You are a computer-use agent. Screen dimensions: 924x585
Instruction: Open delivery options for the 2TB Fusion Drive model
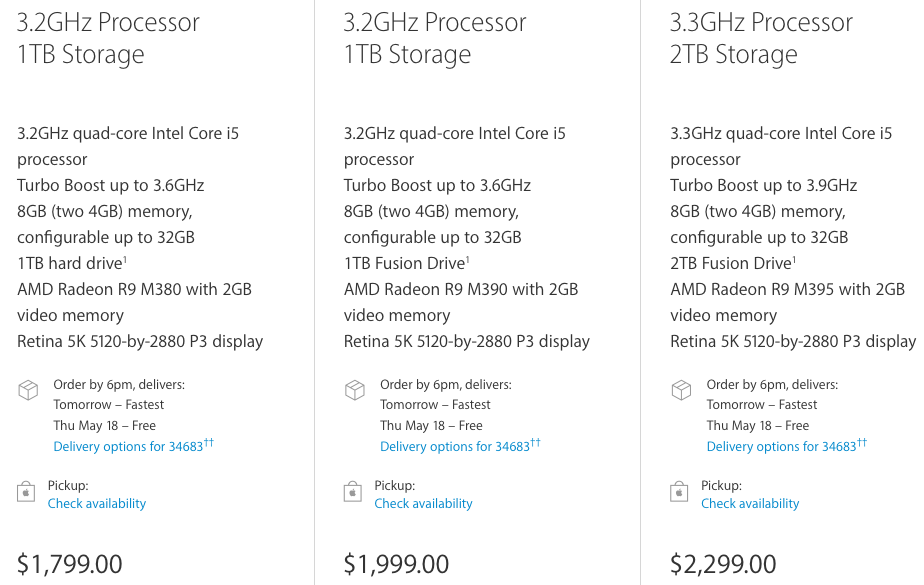(781, 447)
